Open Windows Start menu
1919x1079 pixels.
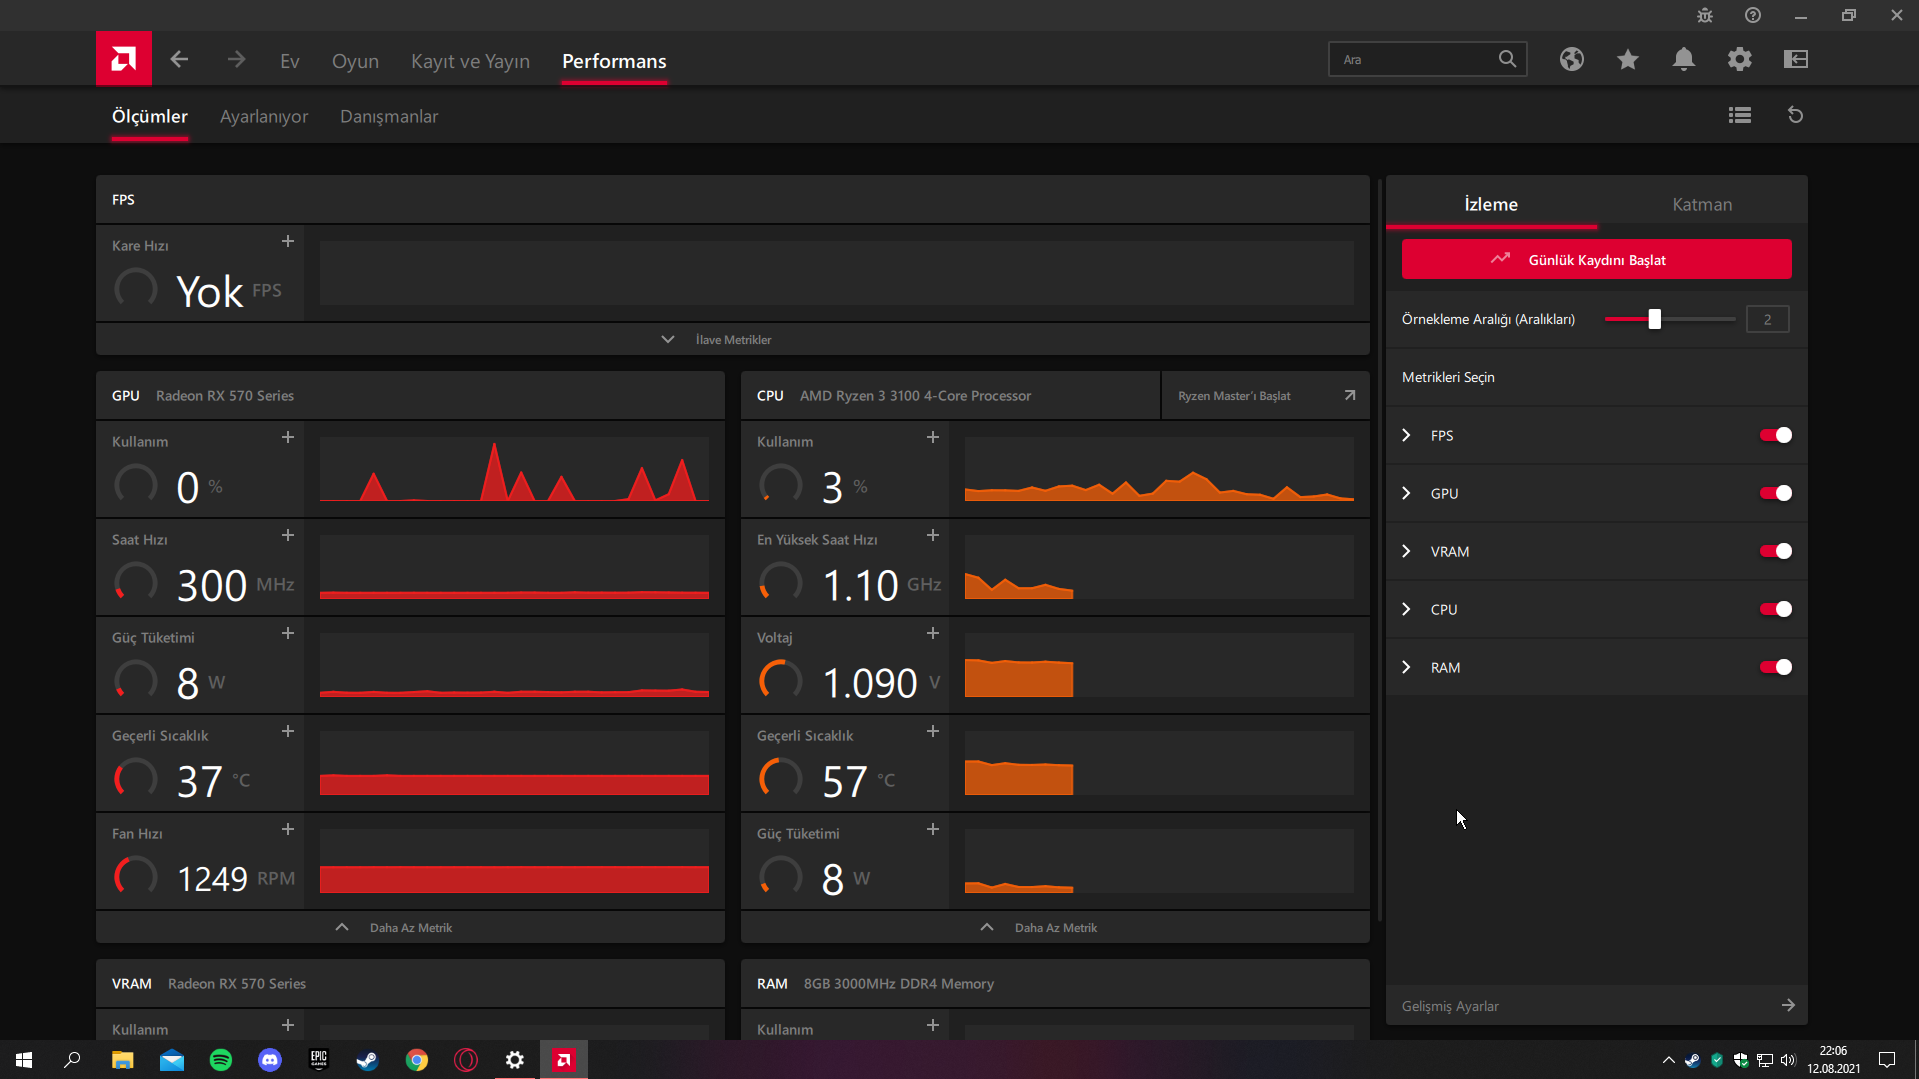(x=24, y=1060)
